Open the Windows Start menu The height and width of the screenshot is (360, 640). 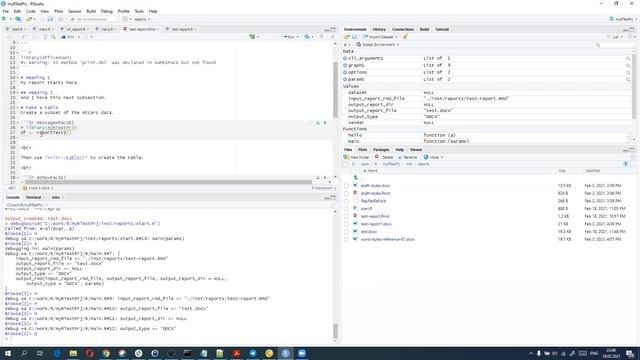tap(7, 353)
